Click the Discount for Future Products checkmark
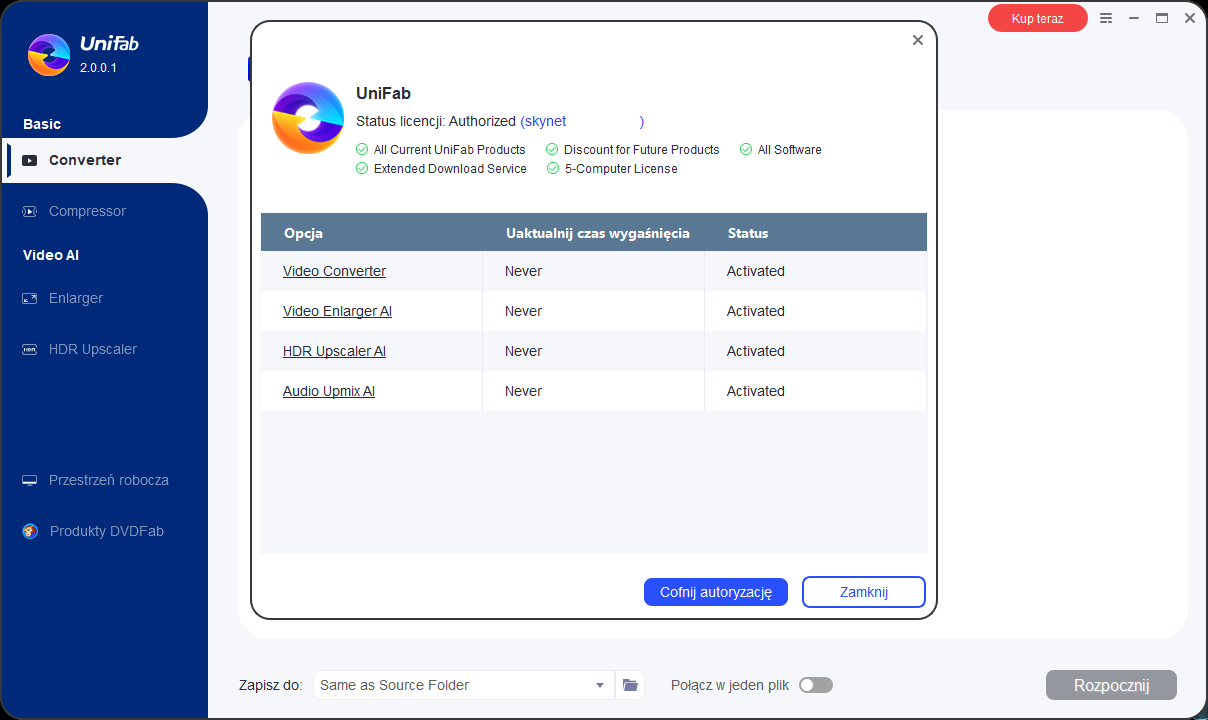This screenshot has width=1208, height=720. pyautogui.click(x=552, y=149)
